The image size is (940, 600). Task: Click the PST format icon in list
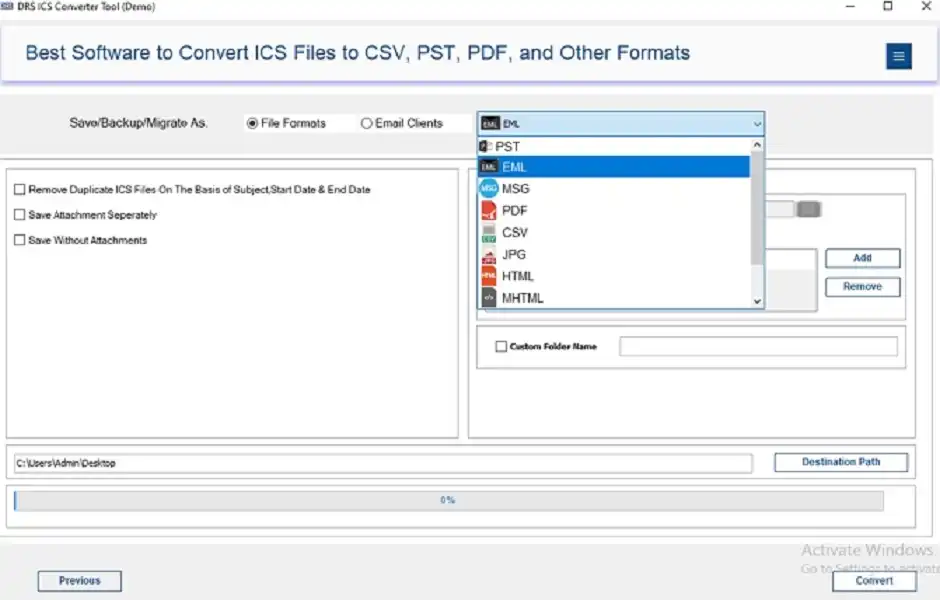point(486,146)
